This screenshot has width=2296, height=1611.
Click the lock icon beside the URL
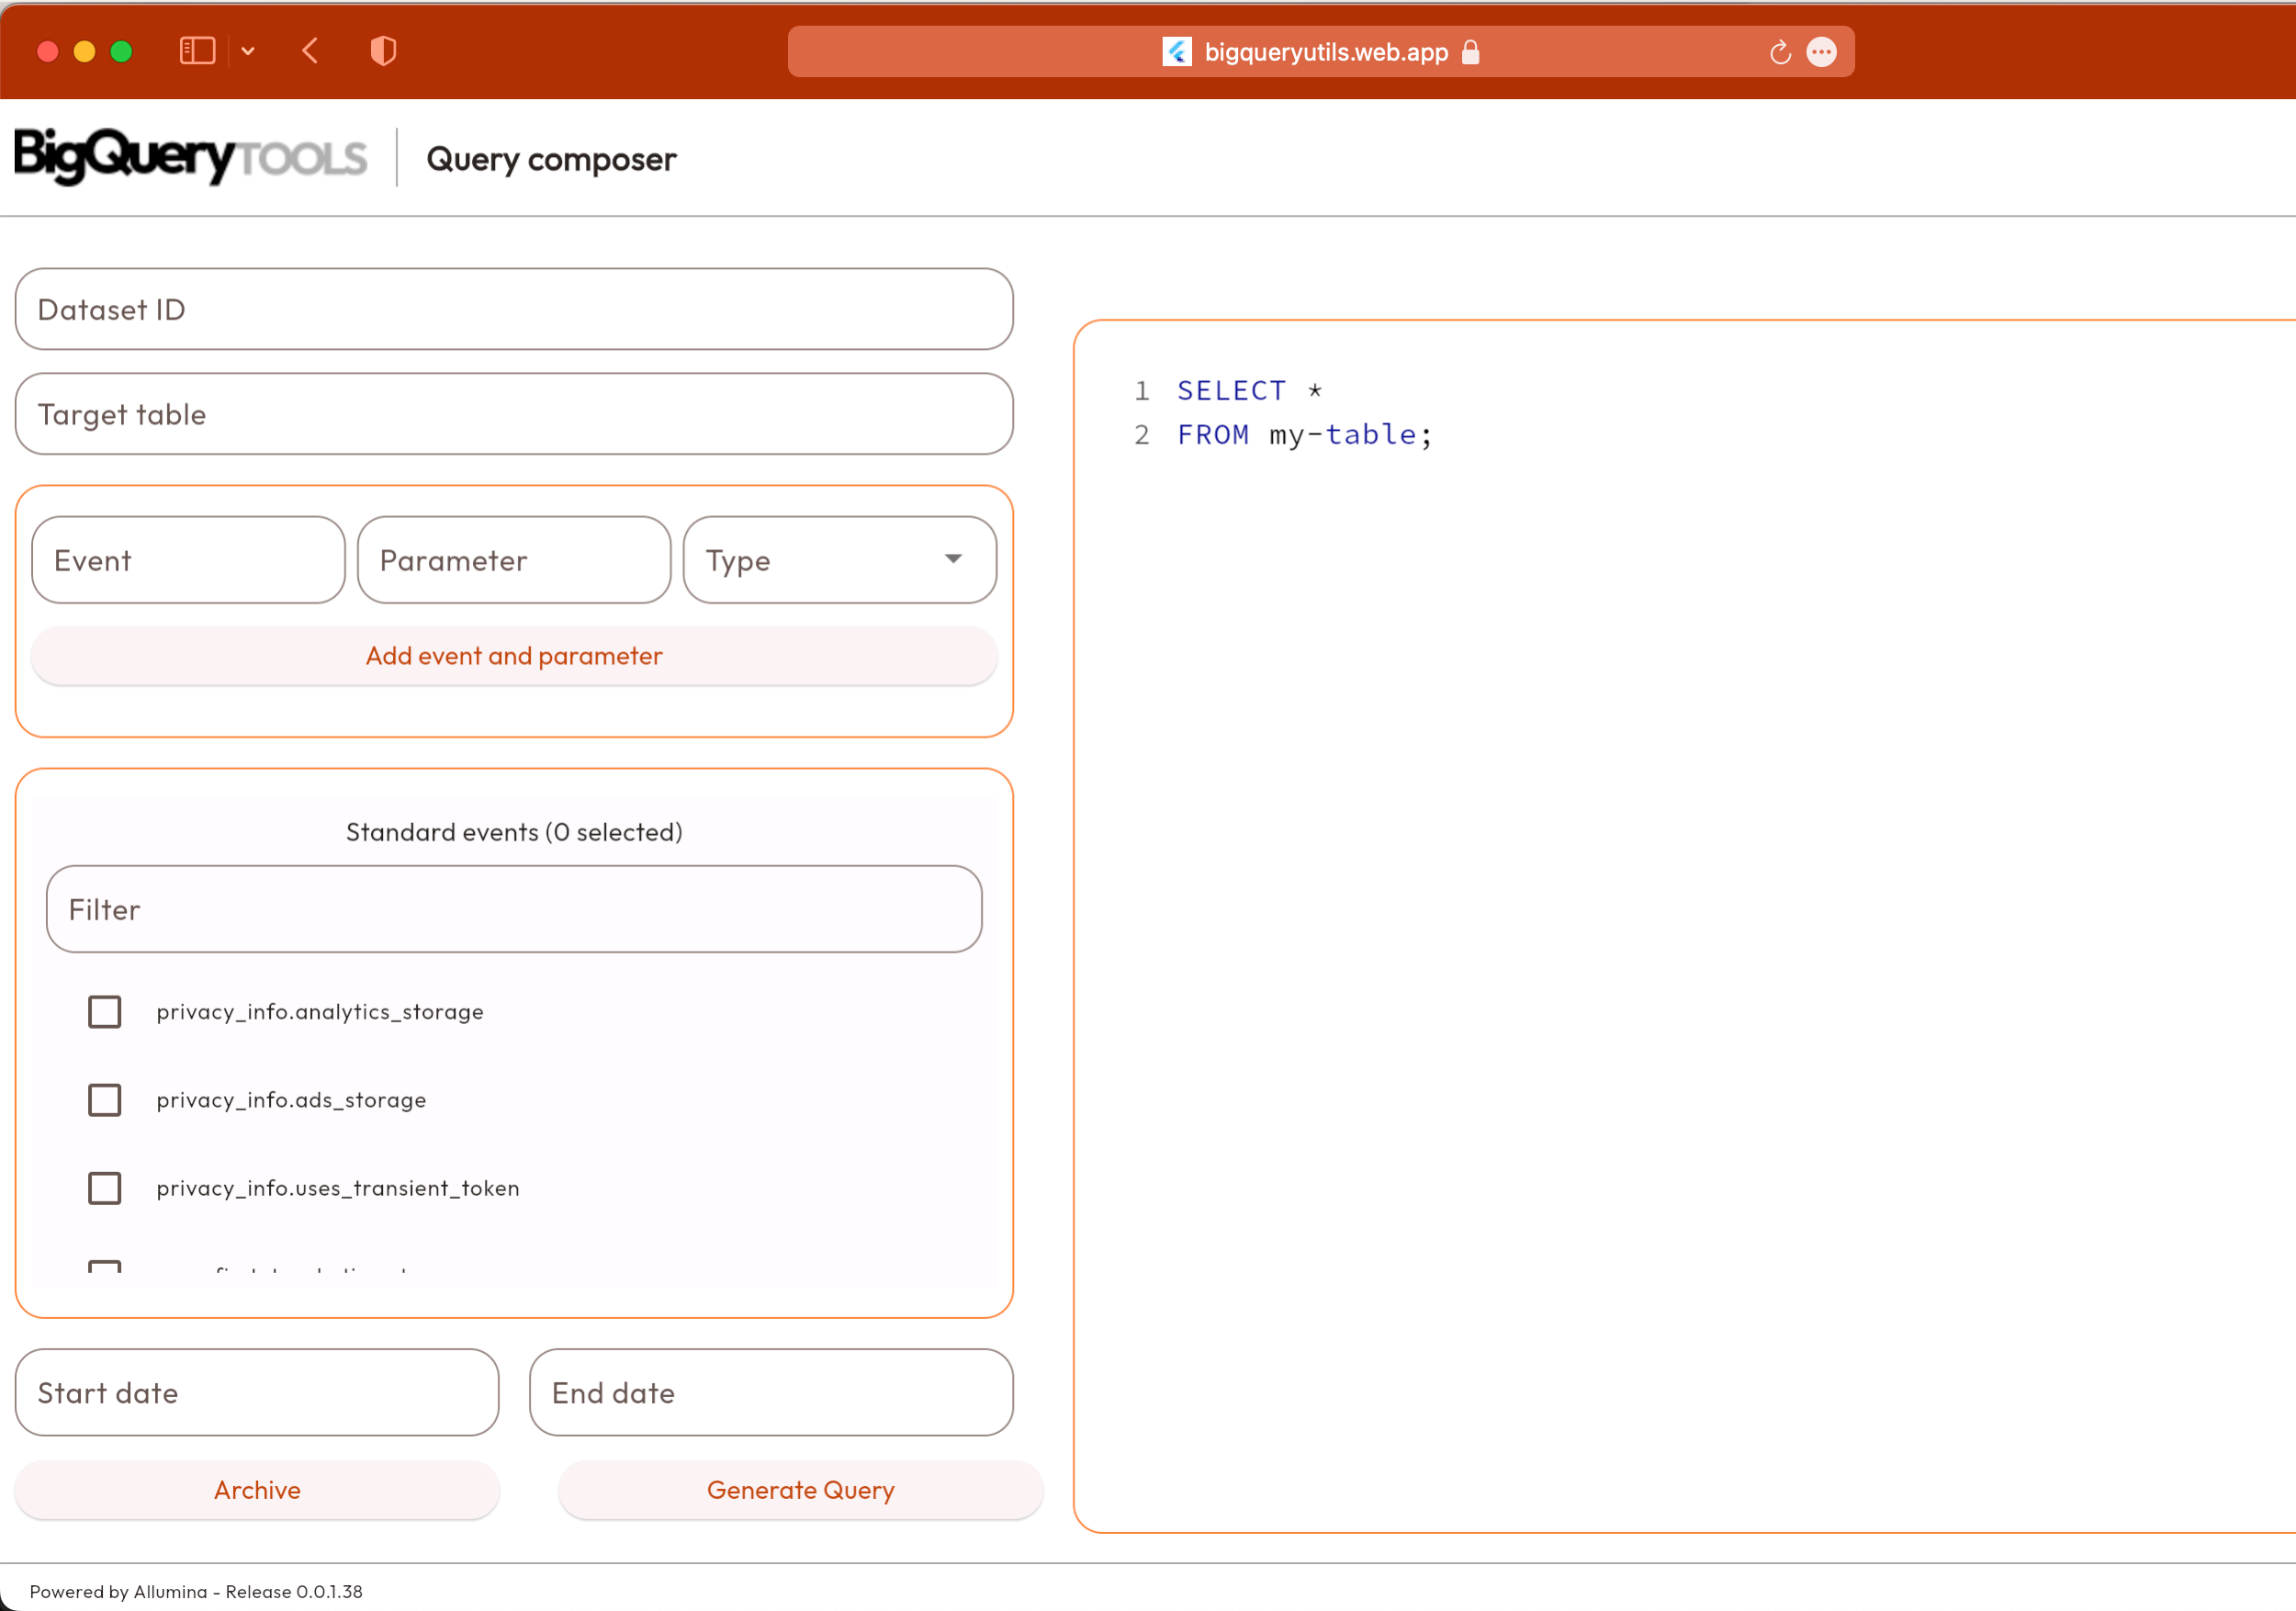pyautogui.click(x=1470, y=52)
